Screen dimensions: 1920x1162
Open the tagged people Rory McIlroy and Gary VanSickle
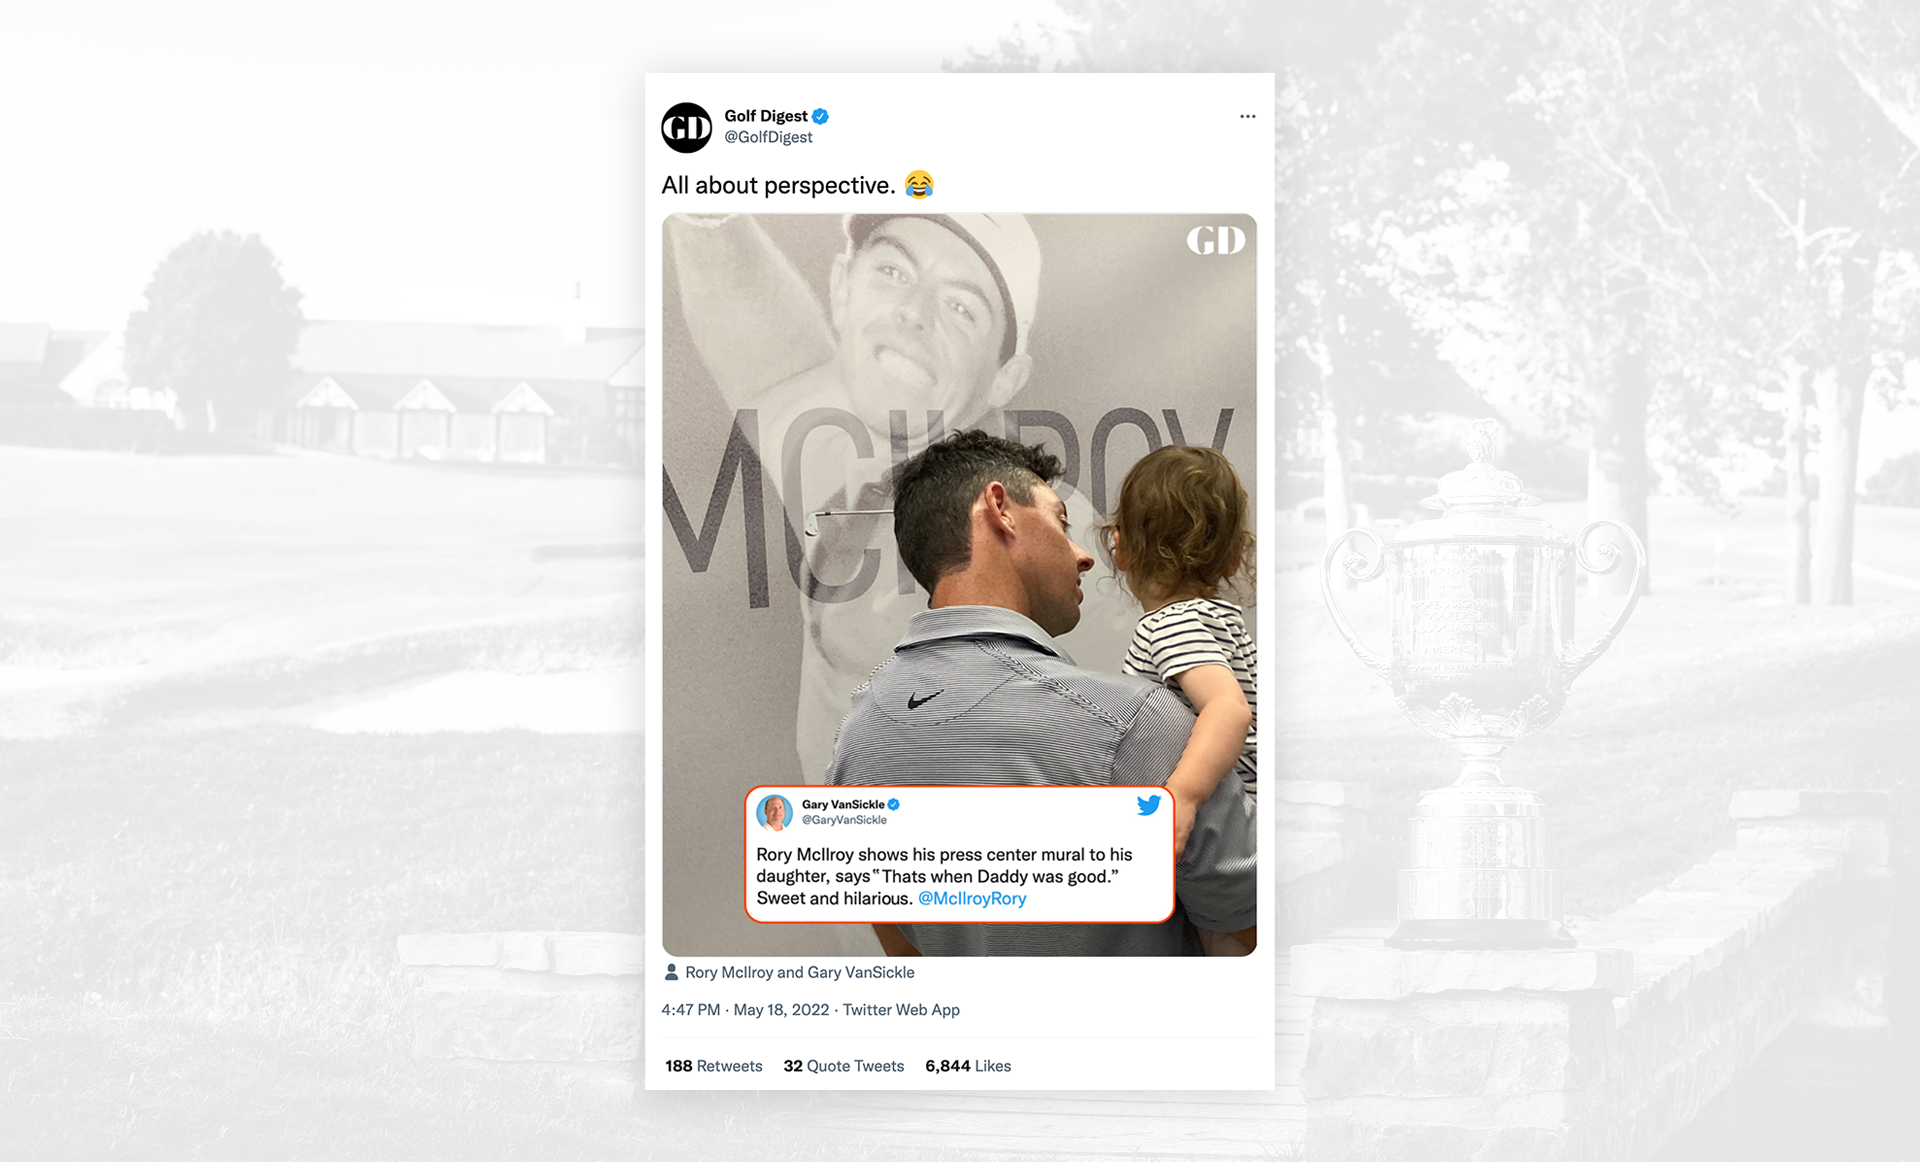pyautogui.click(x=799, y=972)
